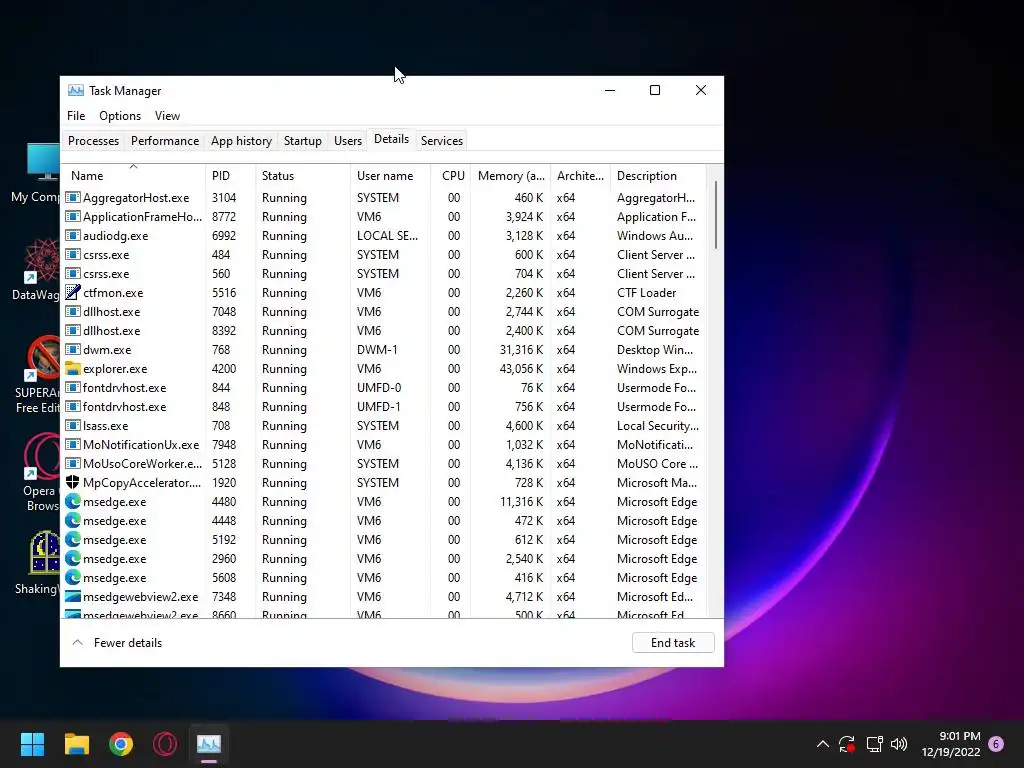Click the audiodg.exe process icon
1024x768 pixels.
pyautogui.click(x=73, y=235)
